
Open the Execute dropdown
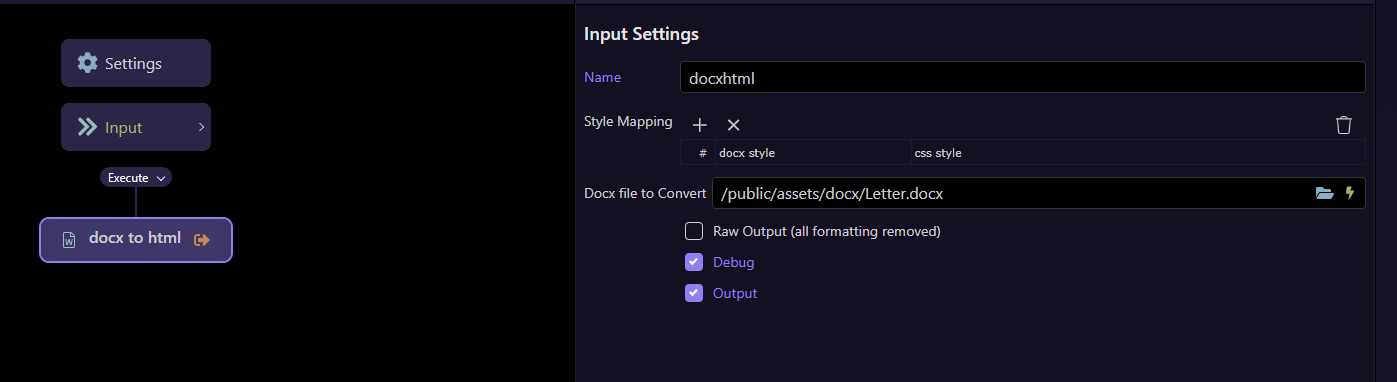click(136, 177)
